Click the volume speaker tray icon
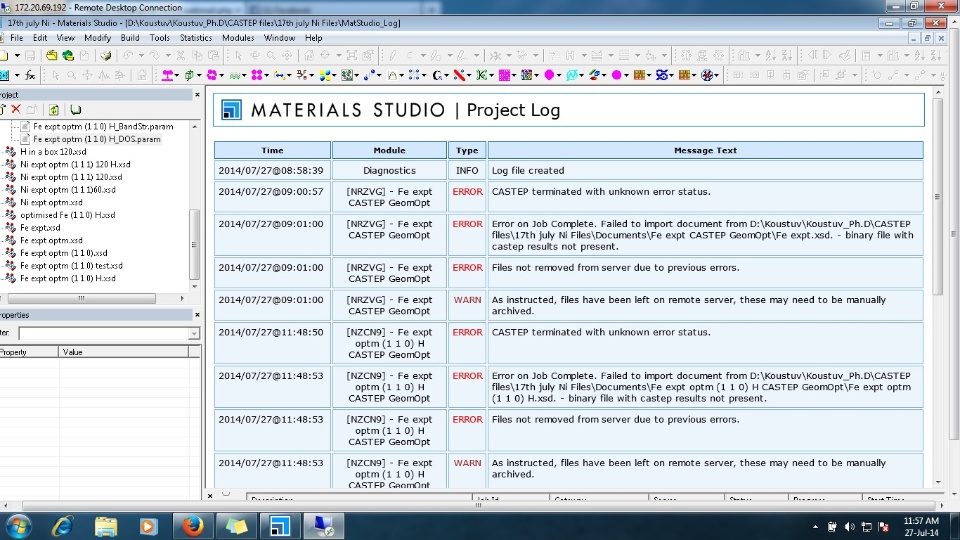Viewport: 960px width, 540px height. click(x=849, y=527)
